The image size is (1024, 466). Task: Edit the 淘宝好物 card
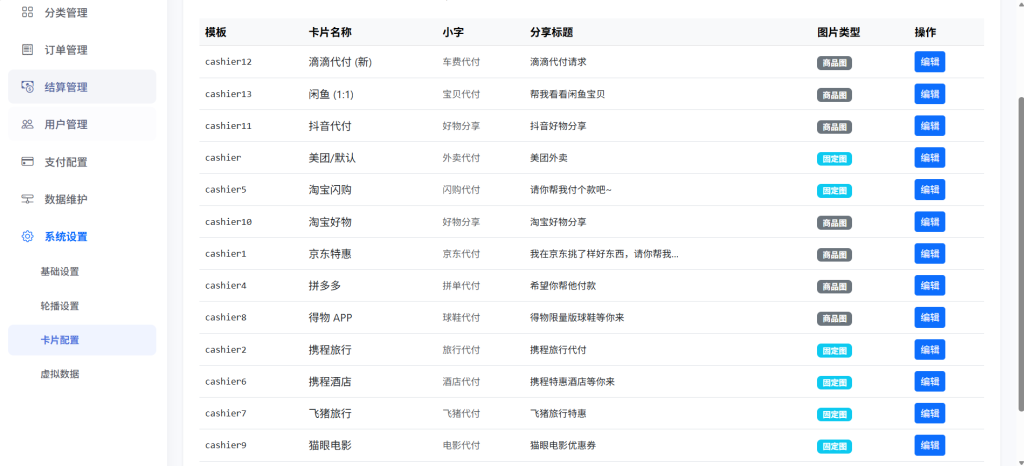929,221
